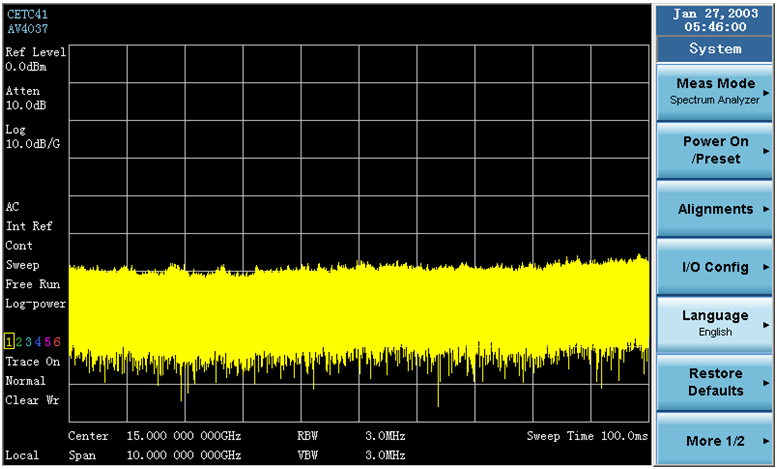Click the Span 10 GHz value
This screenshot has width=777, height=469.
[184, 456]
